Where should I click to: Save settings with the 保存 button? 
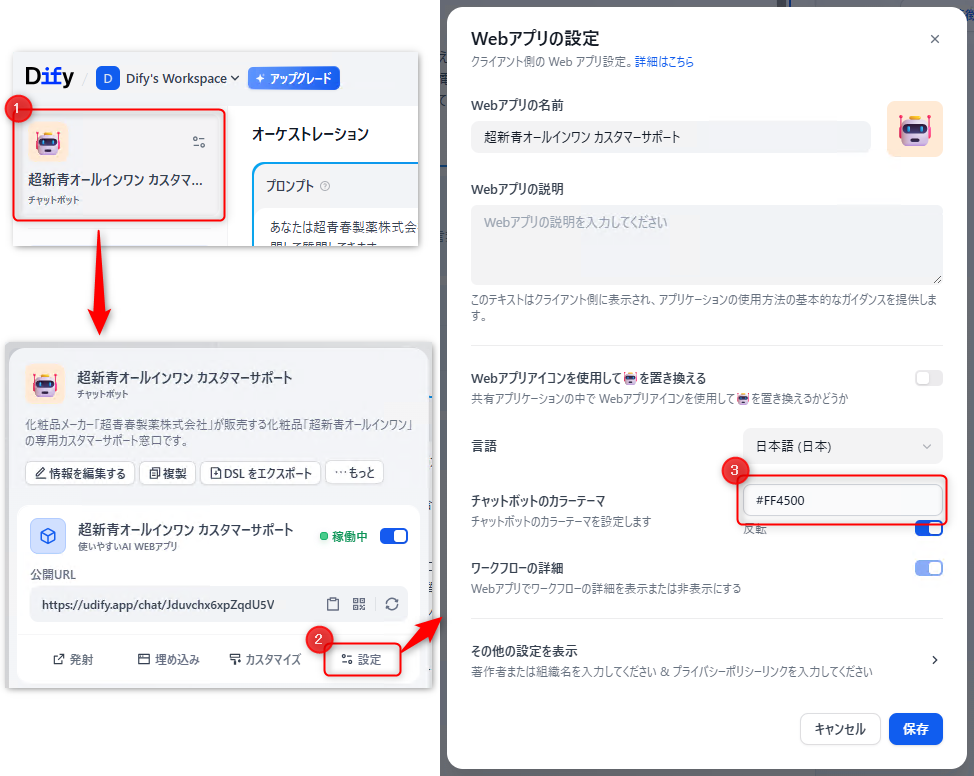tap(915, 729)
